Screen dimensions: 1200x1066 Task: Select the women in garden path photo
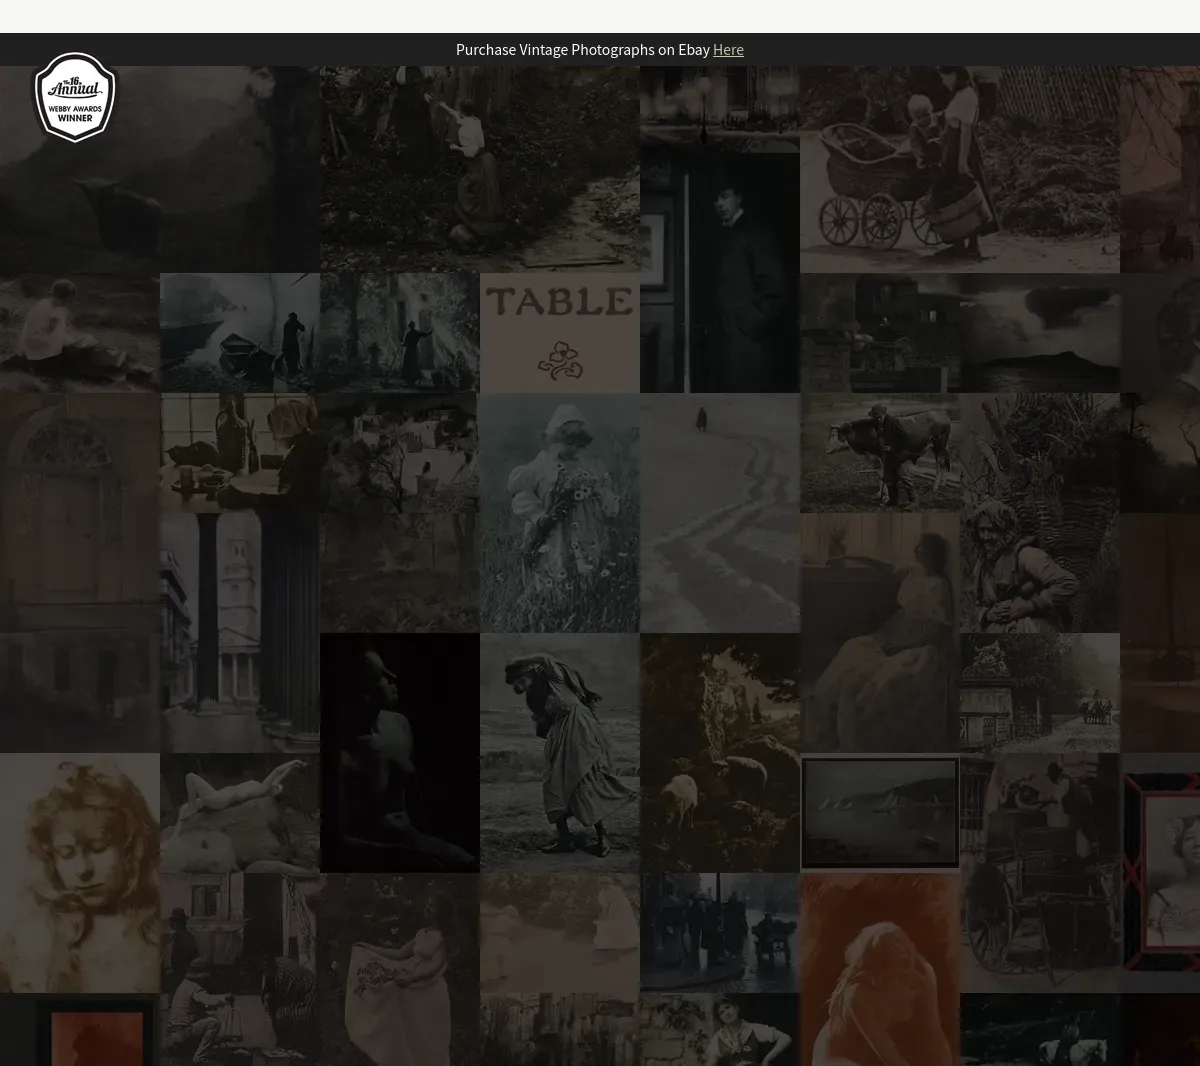point(480,169)
